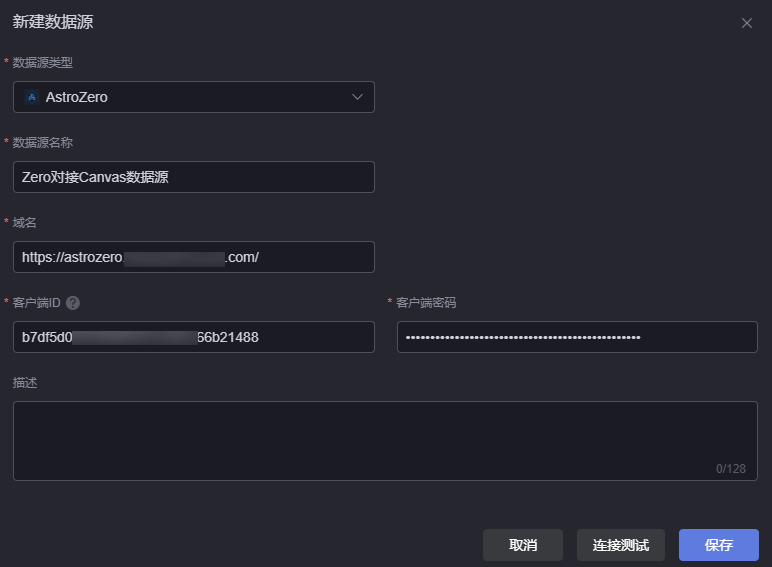Click the 新建数据源 dialog title
The height and width of the screenshot is (567, 772).
53,22
